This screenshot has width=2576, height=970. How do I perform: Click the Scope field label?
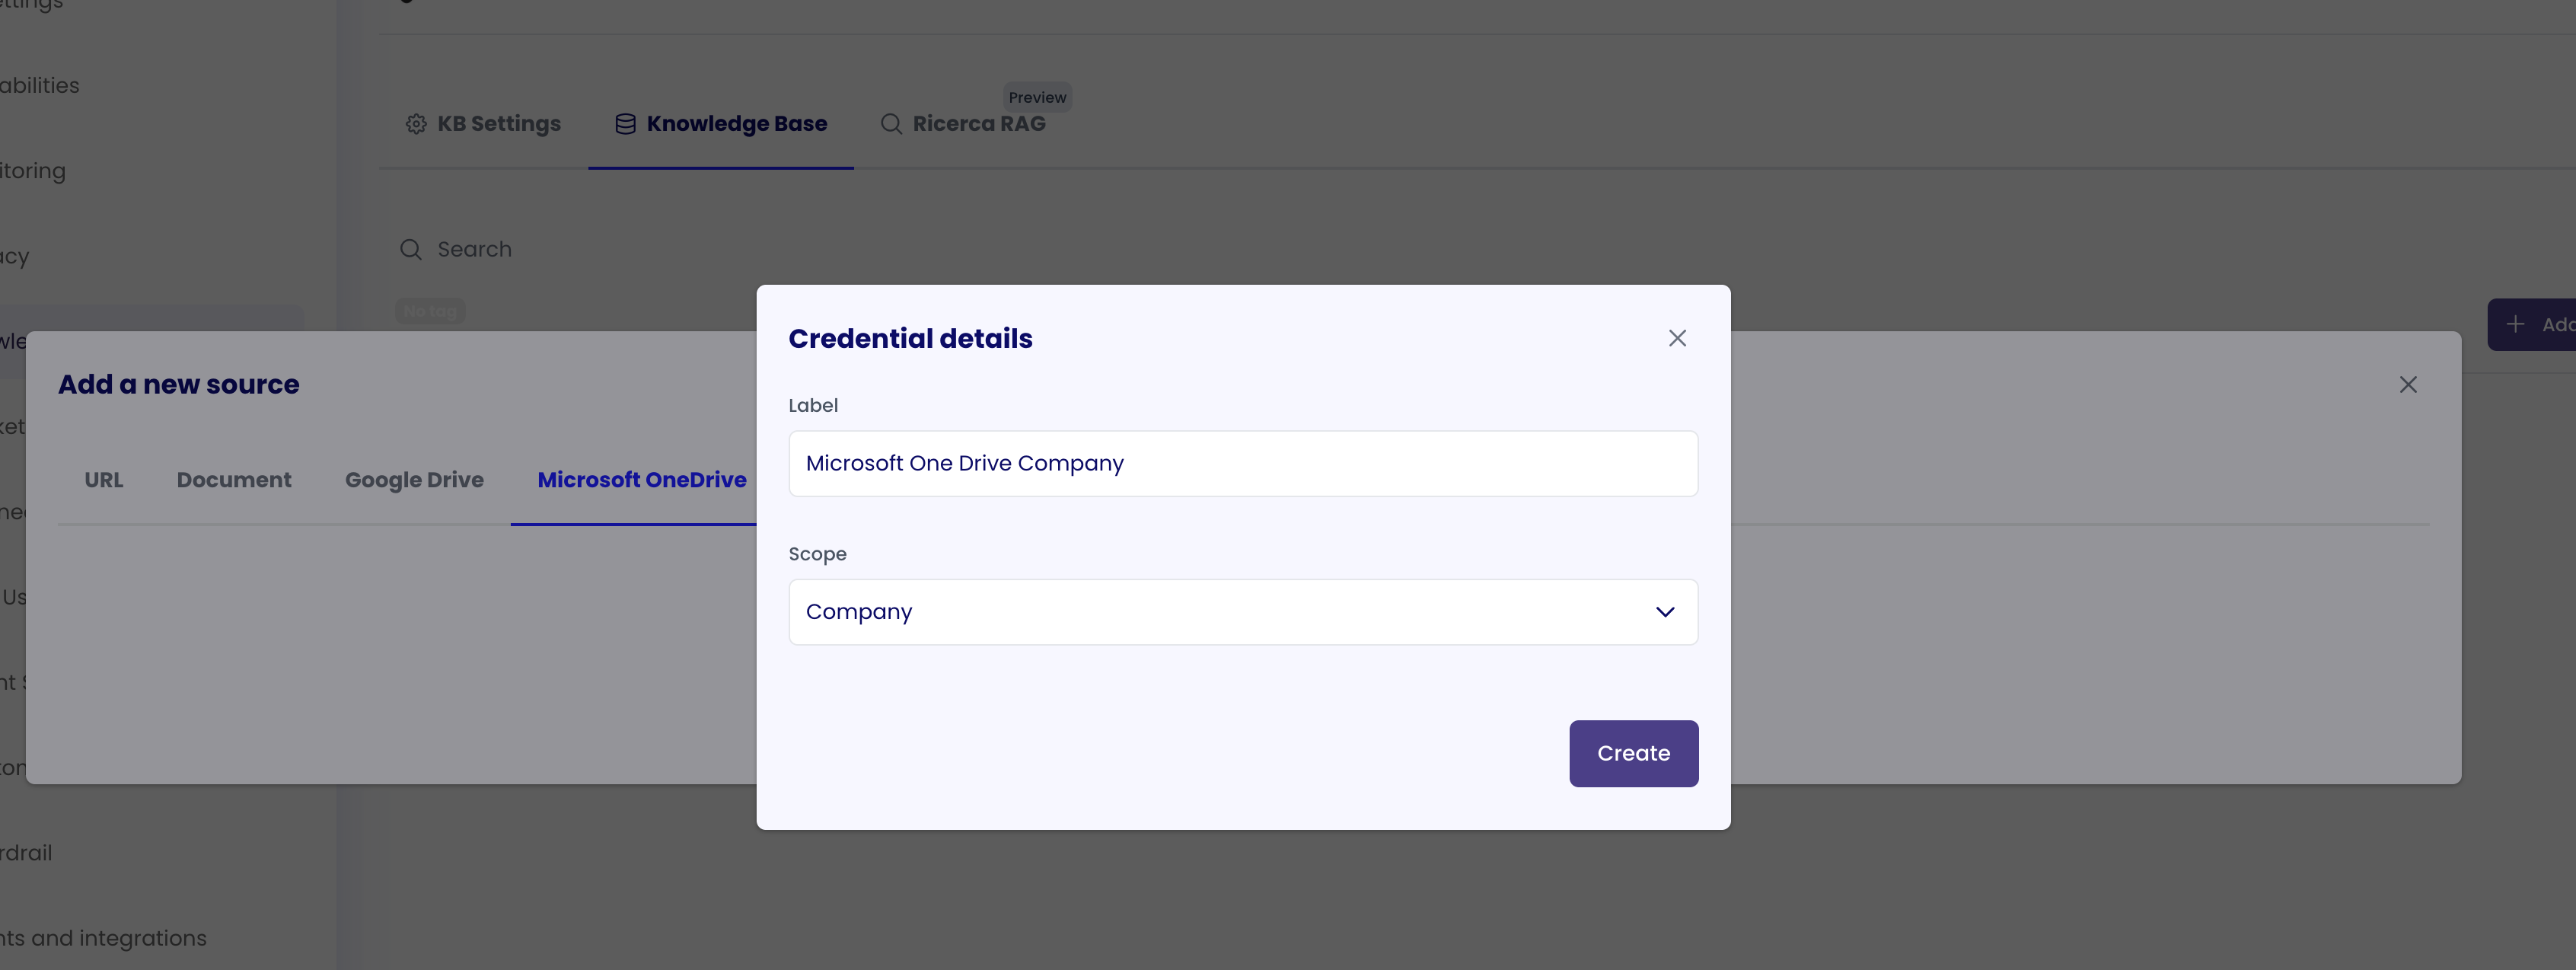817,554
